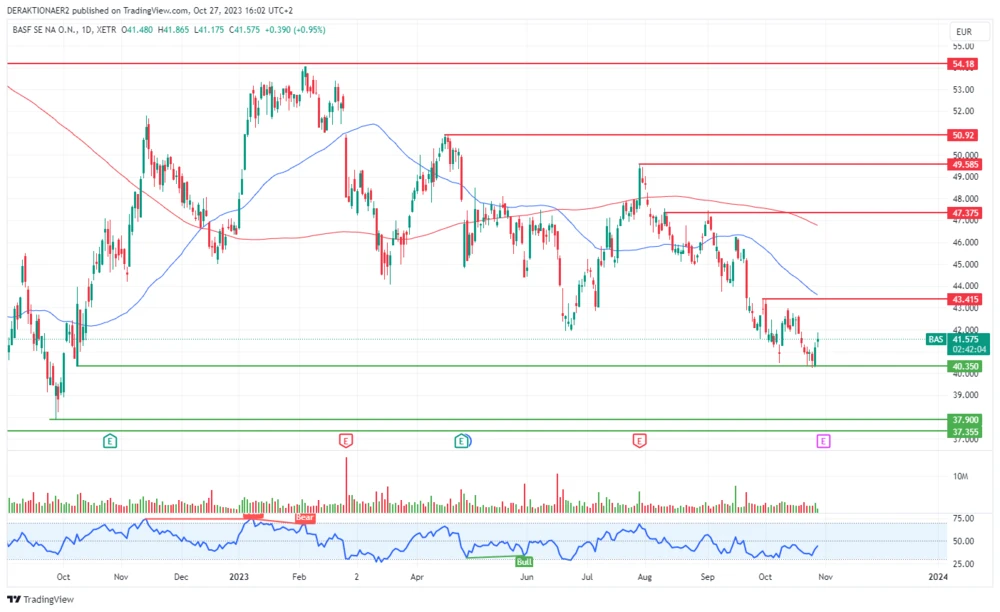This screenshot has height=612, width=1000.
Task: Select the 54.18 resistance price label
Action: pos(964,64)
